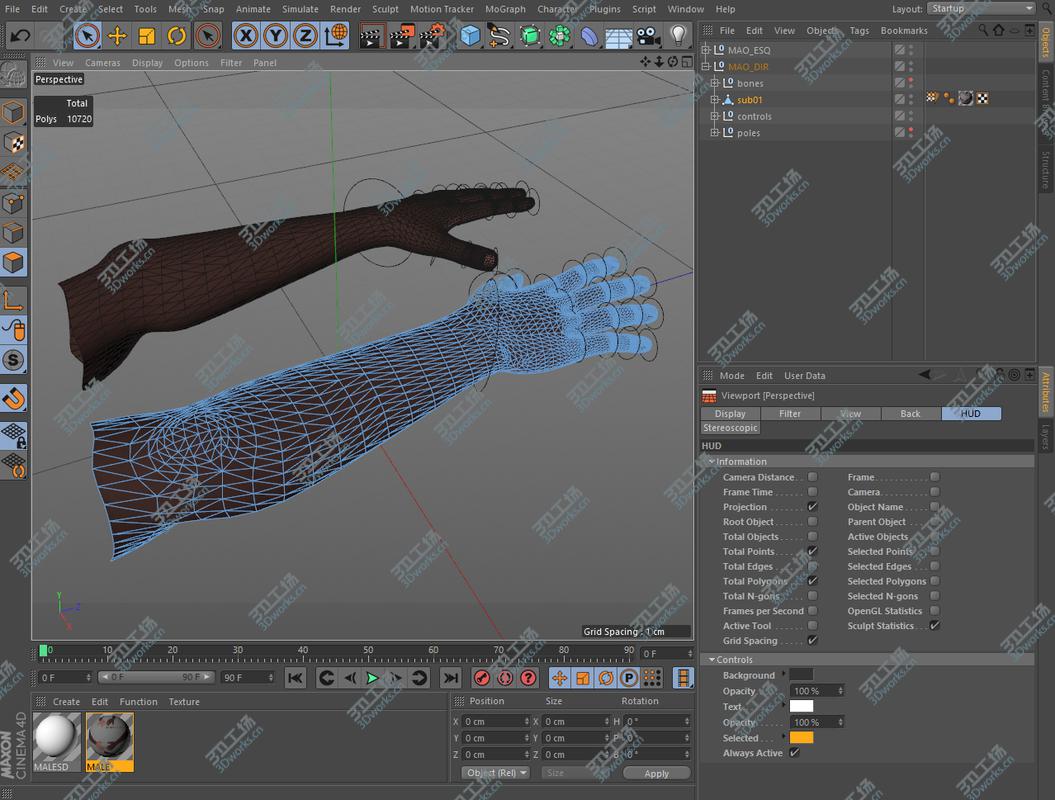Switch to the Display tab

tap(730, 414)
